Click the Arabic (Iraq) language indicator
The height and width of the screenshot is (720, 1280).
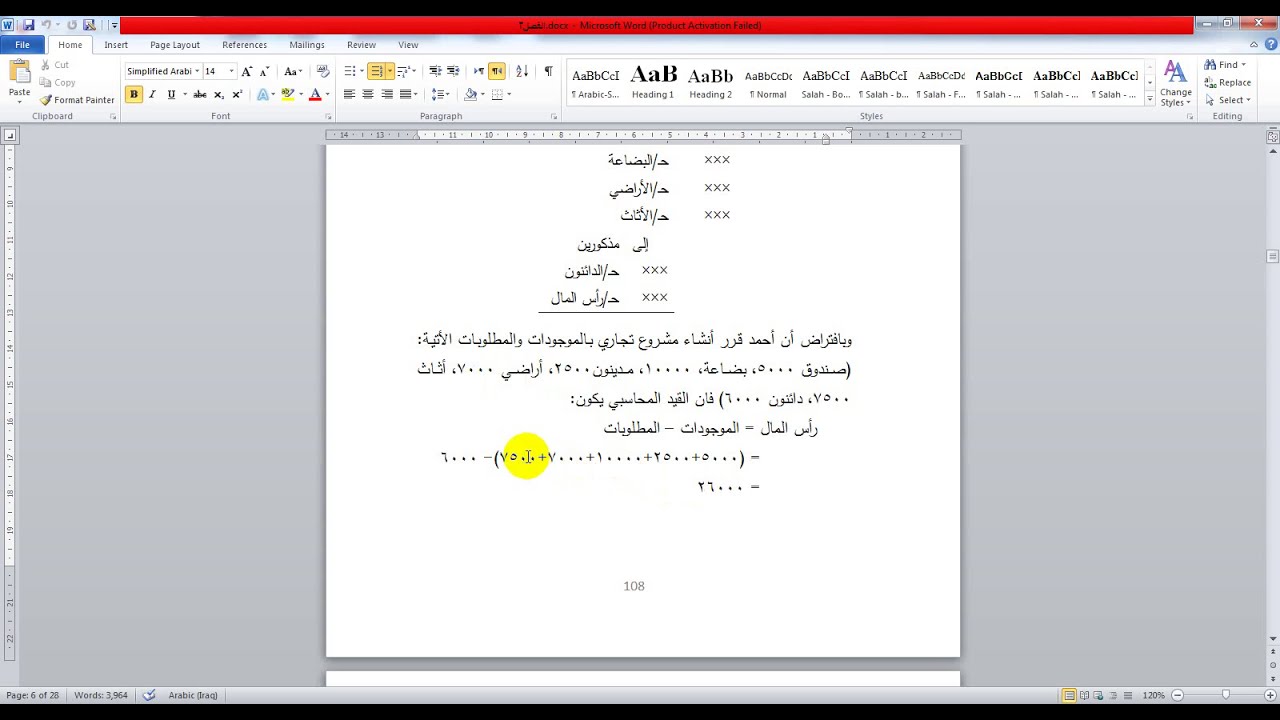tap(193, 695)
